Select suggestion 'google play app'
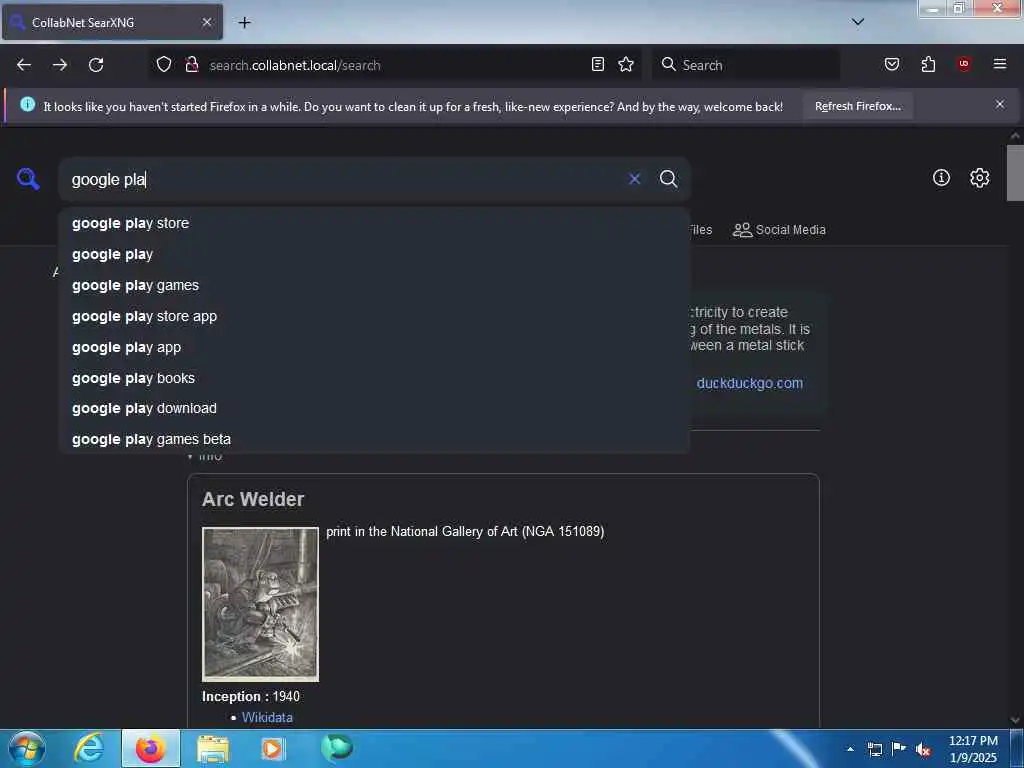This screenshot has width=1024, height=768. point(374,347)
